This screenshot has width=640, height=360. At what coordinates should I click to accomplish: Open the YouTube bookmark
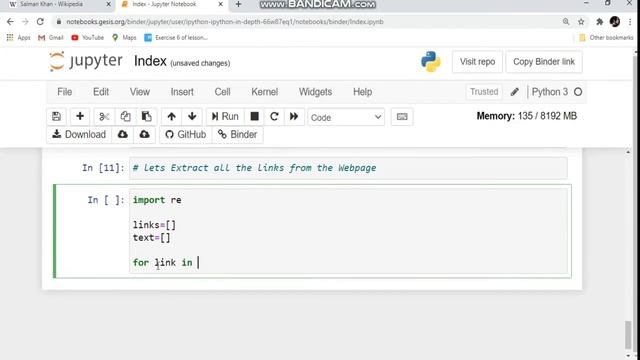click(x=87, y=38)
